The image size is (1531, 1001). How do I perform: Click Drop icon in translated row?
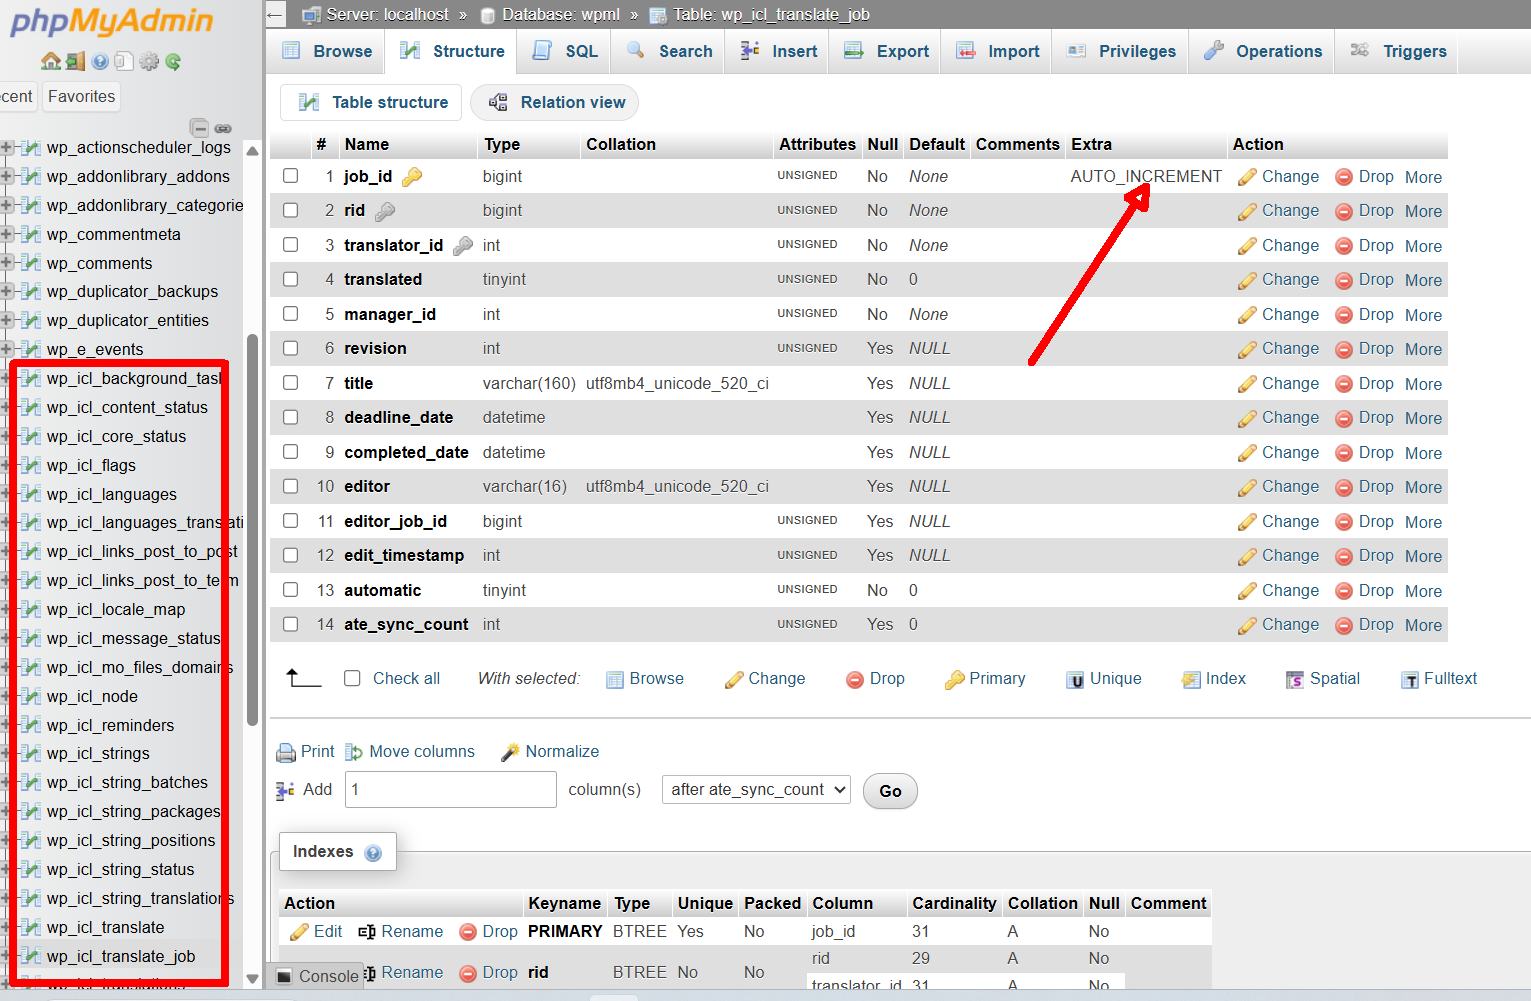1344,281
